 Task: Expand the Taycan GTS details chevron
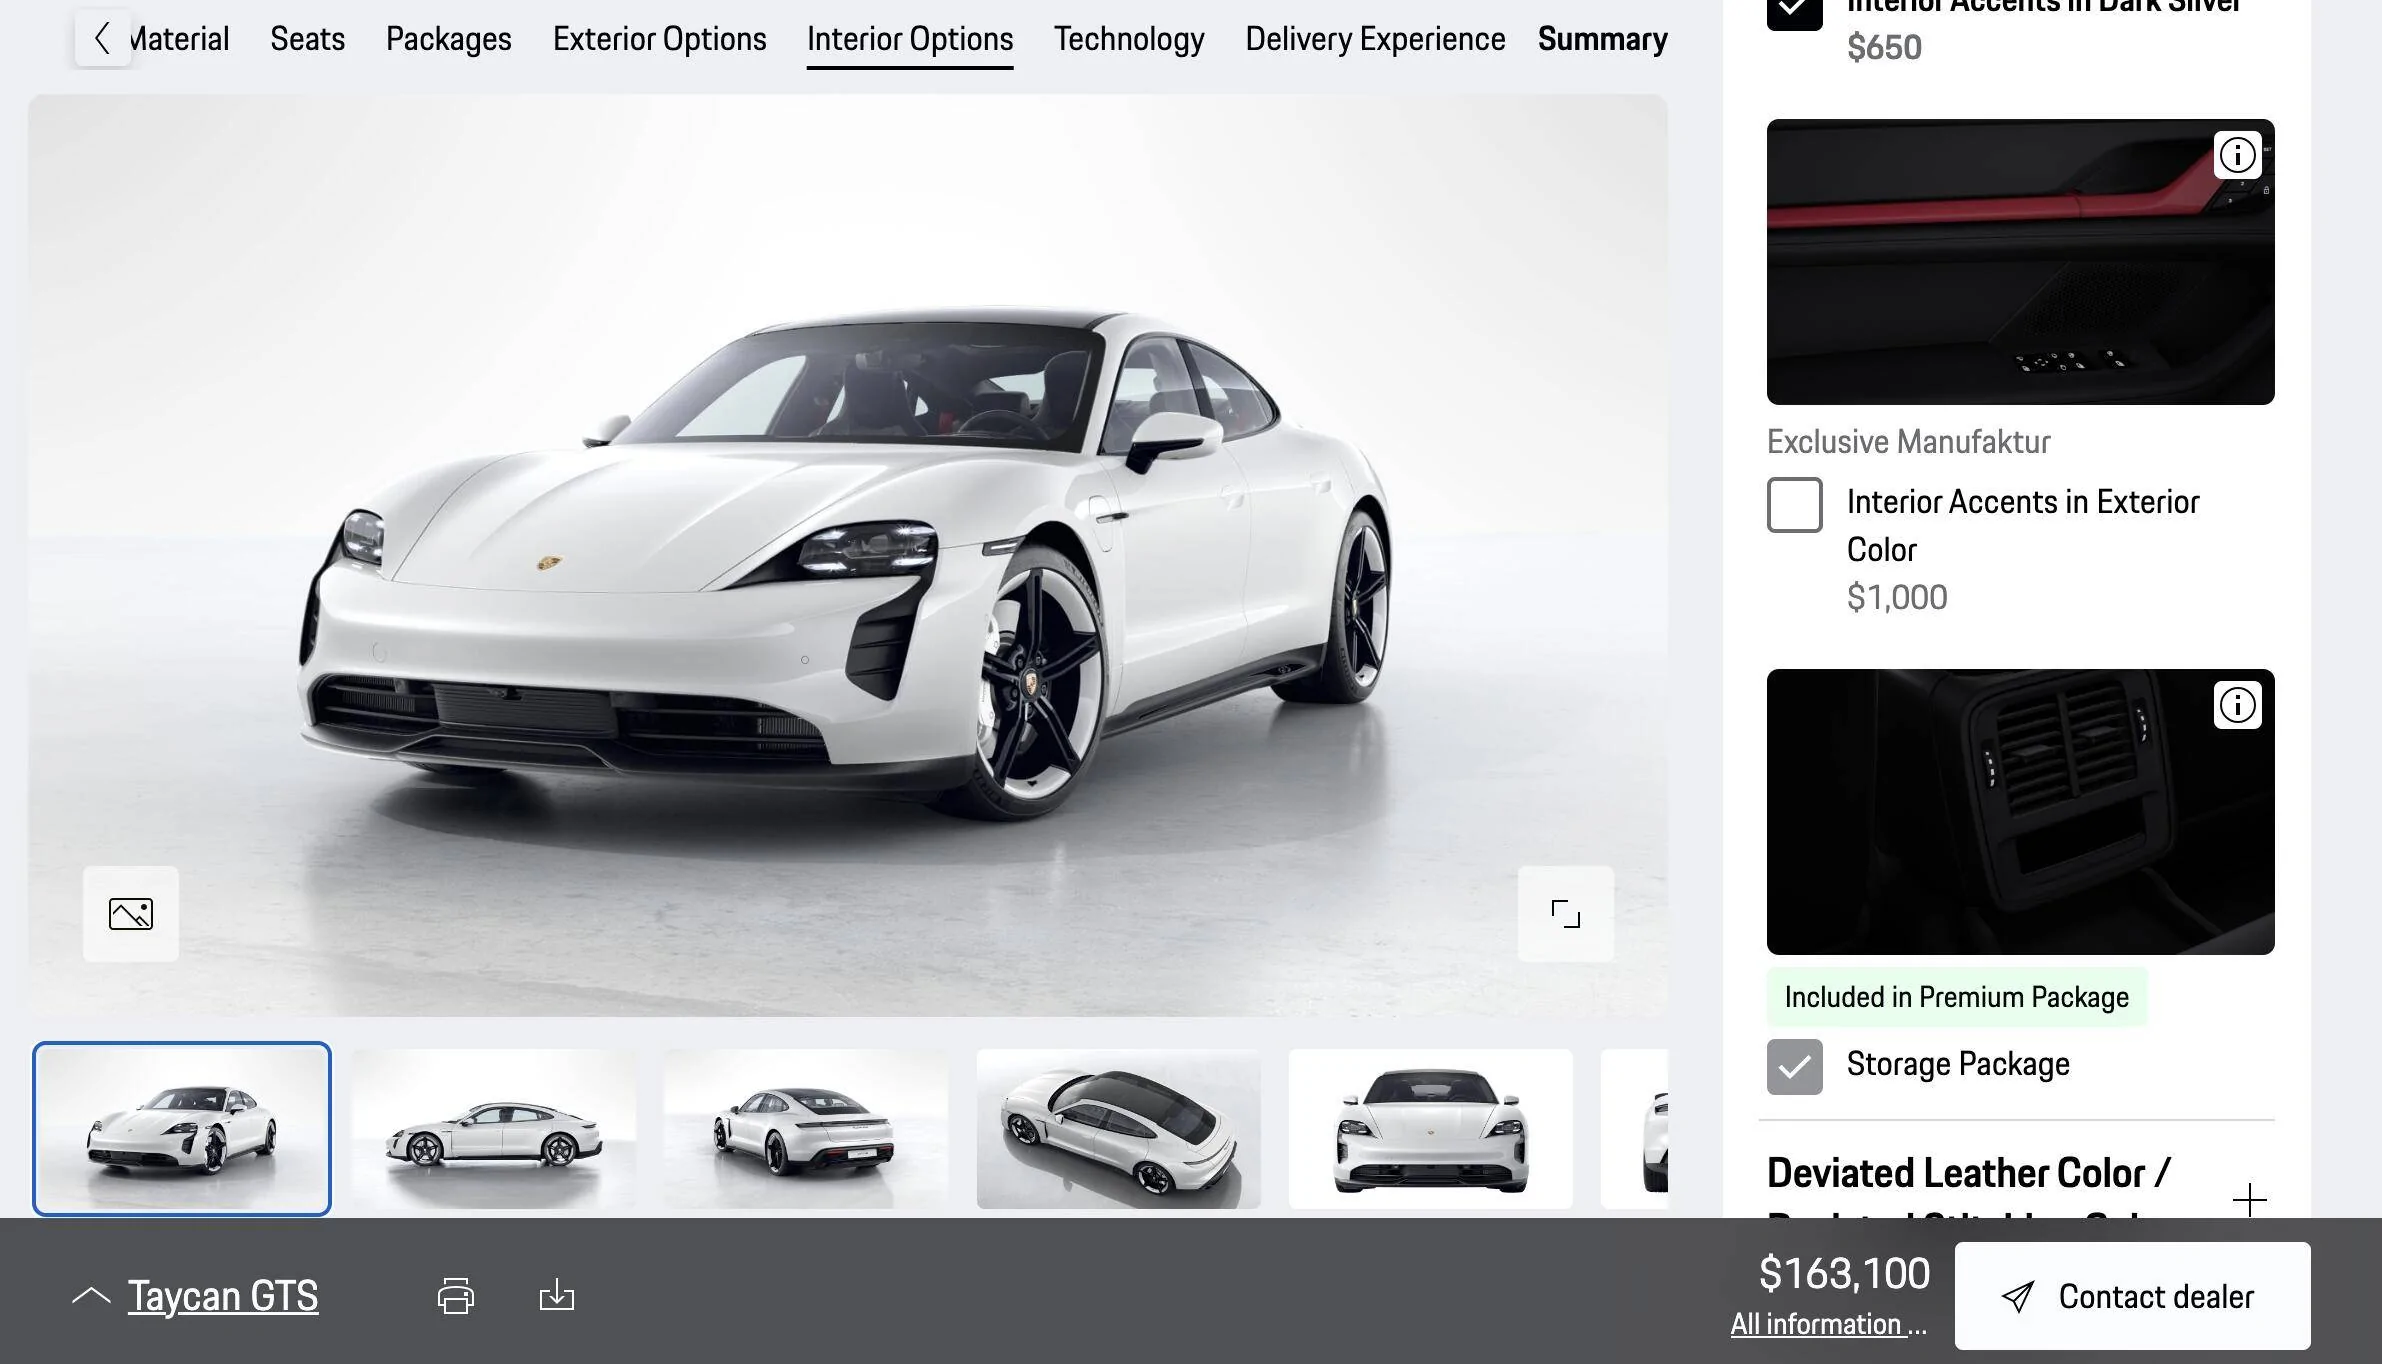[91, 1296]
